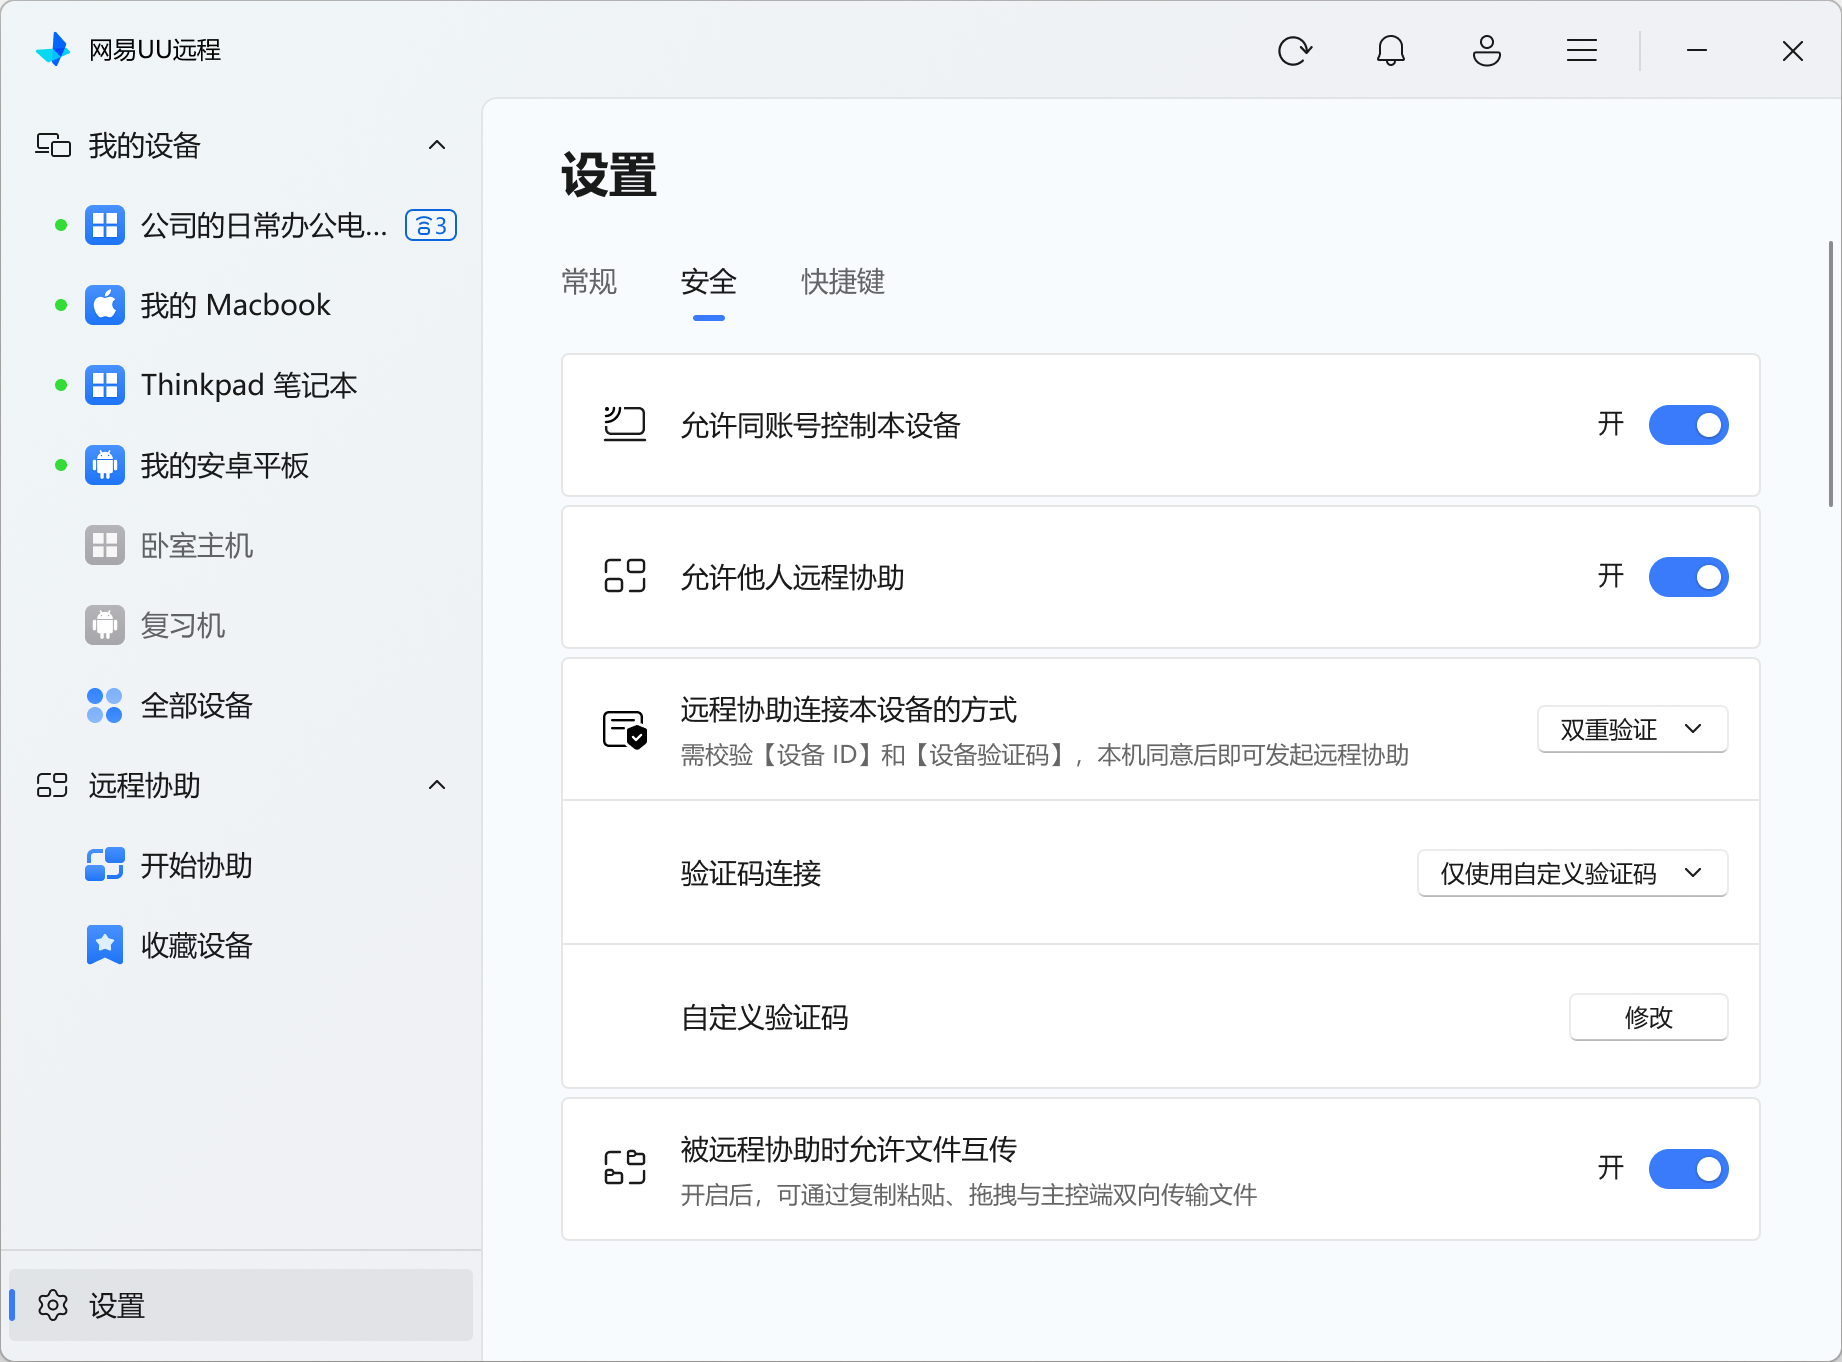The image size is (1842, 1362).
Task: Click the 远程协助连接本设备的方式 shield icon
Action: pyautogui.click(x=625, y=729)
